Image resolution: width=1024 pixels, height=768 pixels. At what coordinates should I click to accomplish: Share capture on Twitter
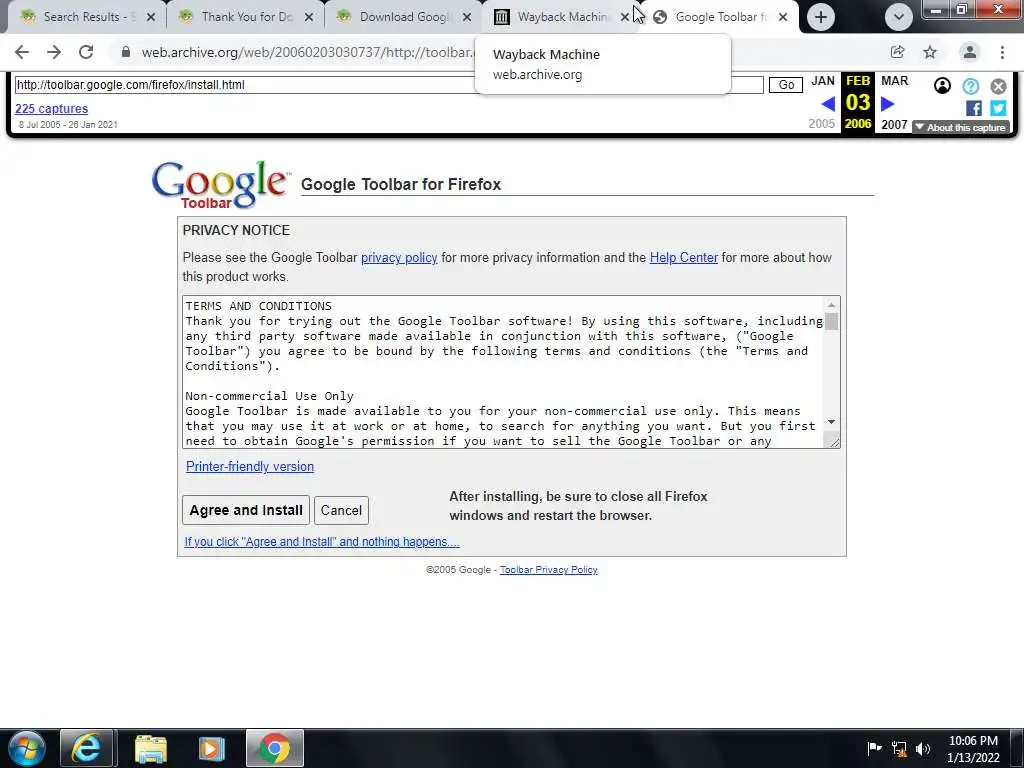click(999, 108)
